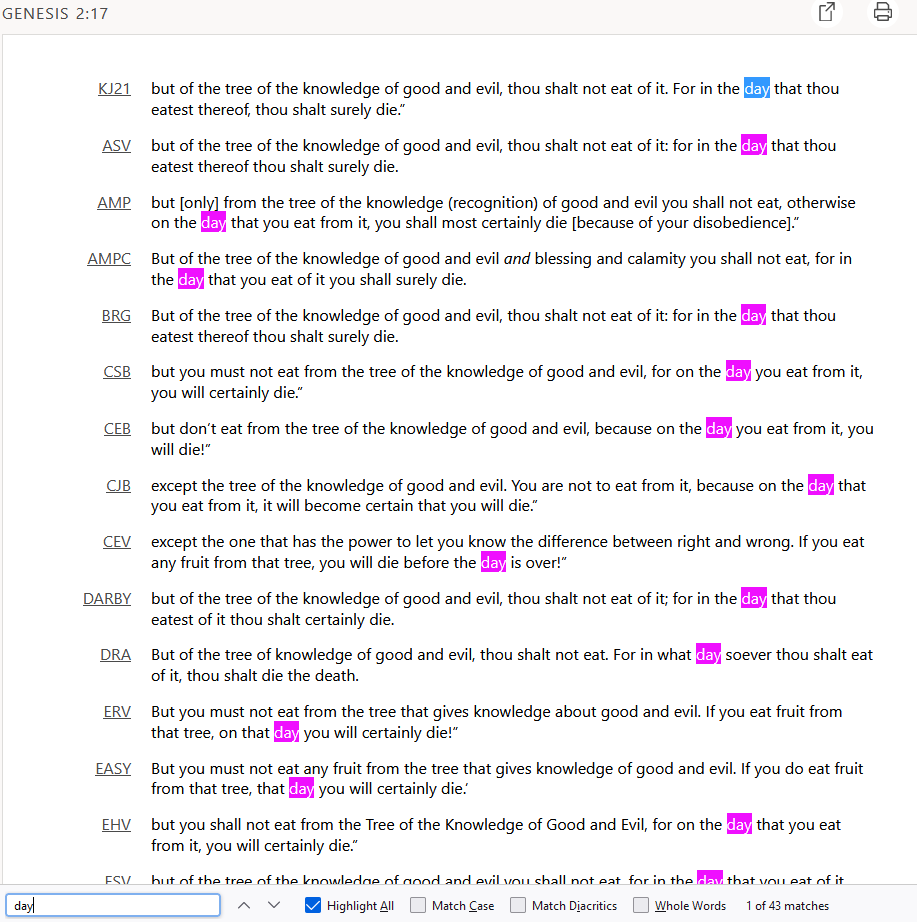The height and width of the screenshot is (922, 917).
Task: Go to previous find match arrow
Action: coord(244,905)
